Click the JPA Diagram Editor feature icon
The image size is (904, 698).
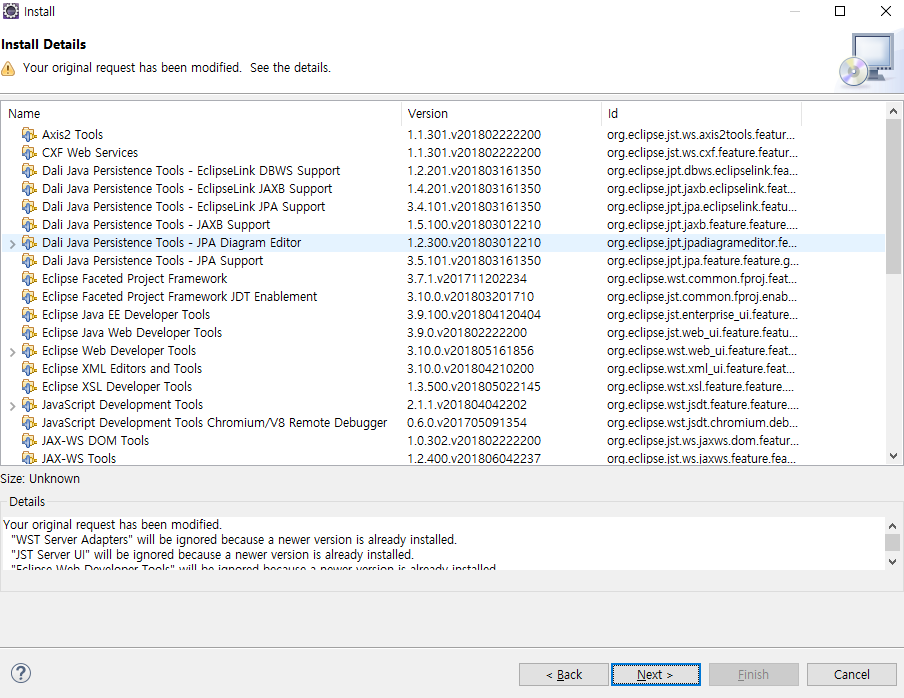click(29, 243)
